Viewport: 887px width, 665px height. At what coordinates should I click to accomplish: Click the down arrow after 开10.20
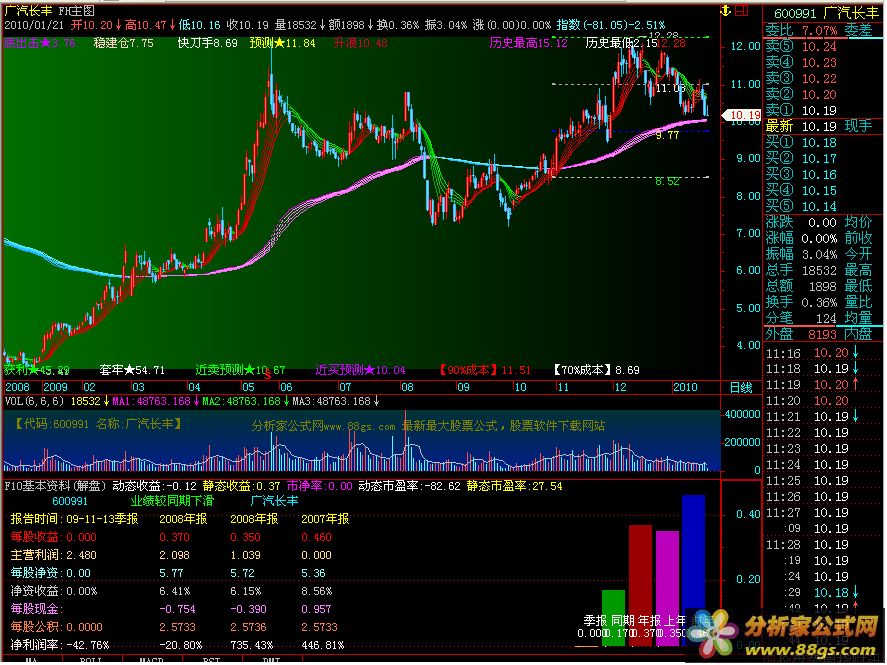click(120, 23)
